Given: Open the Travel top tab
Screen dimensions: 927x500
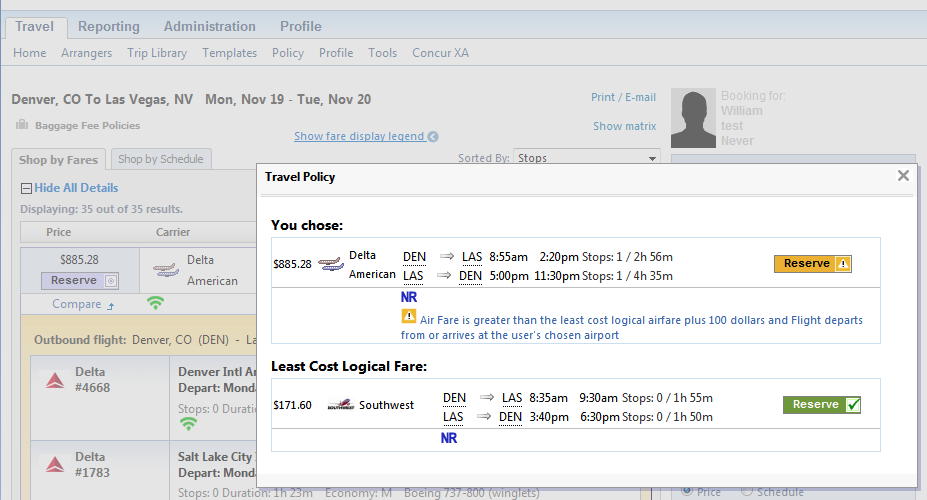Looking at the screenshot, I should coord(35,27).
